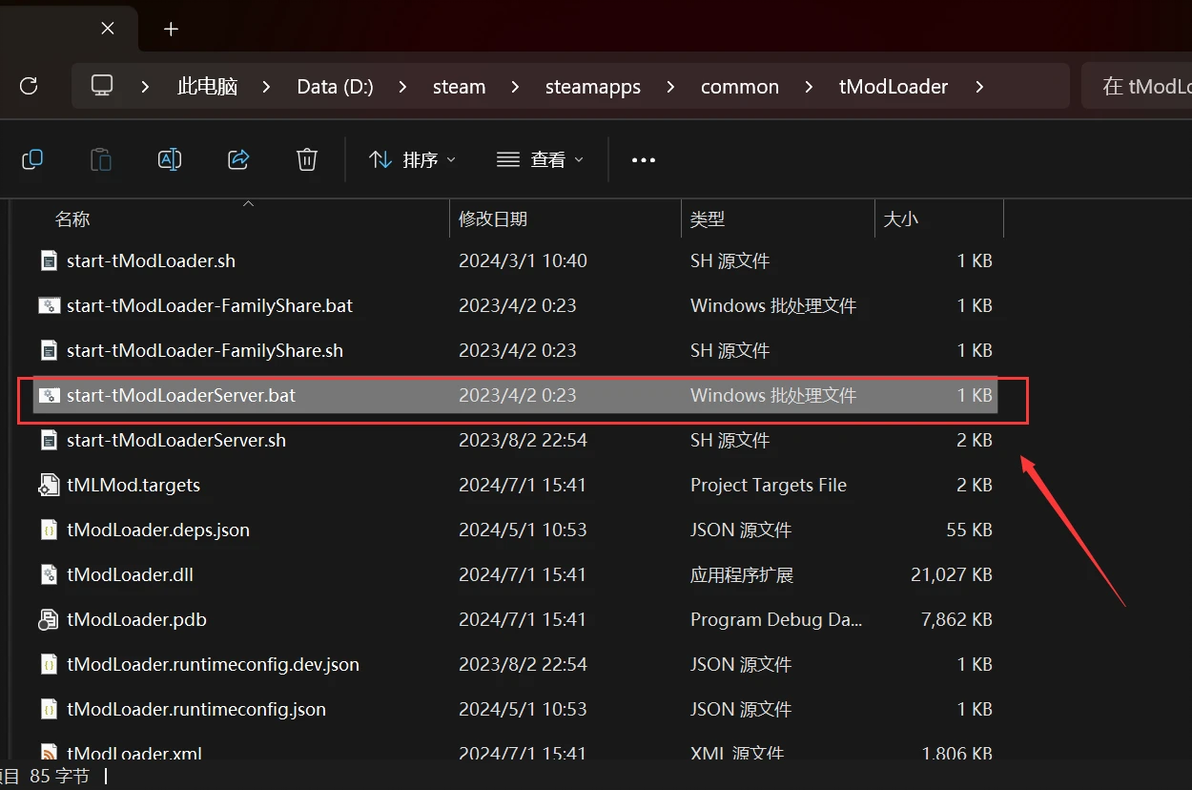Expand chevron after the monitor icon
The height and width of the screenshot is (790, 1192).
point(145,87)
